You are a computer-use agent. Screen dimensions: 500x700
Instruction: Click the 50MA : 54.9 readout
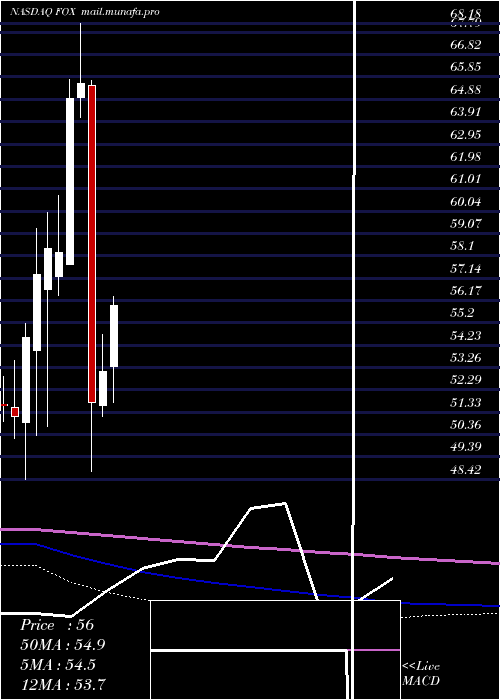tap(63, 645)
